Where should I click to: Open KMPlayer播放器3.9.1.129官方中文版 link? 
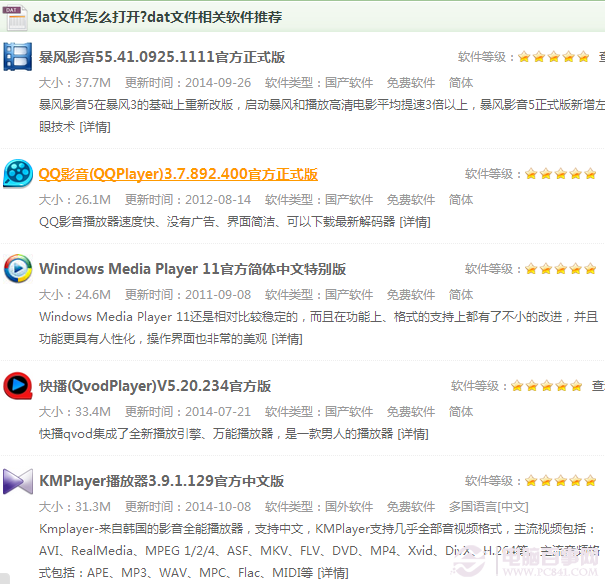click(161, 481)
